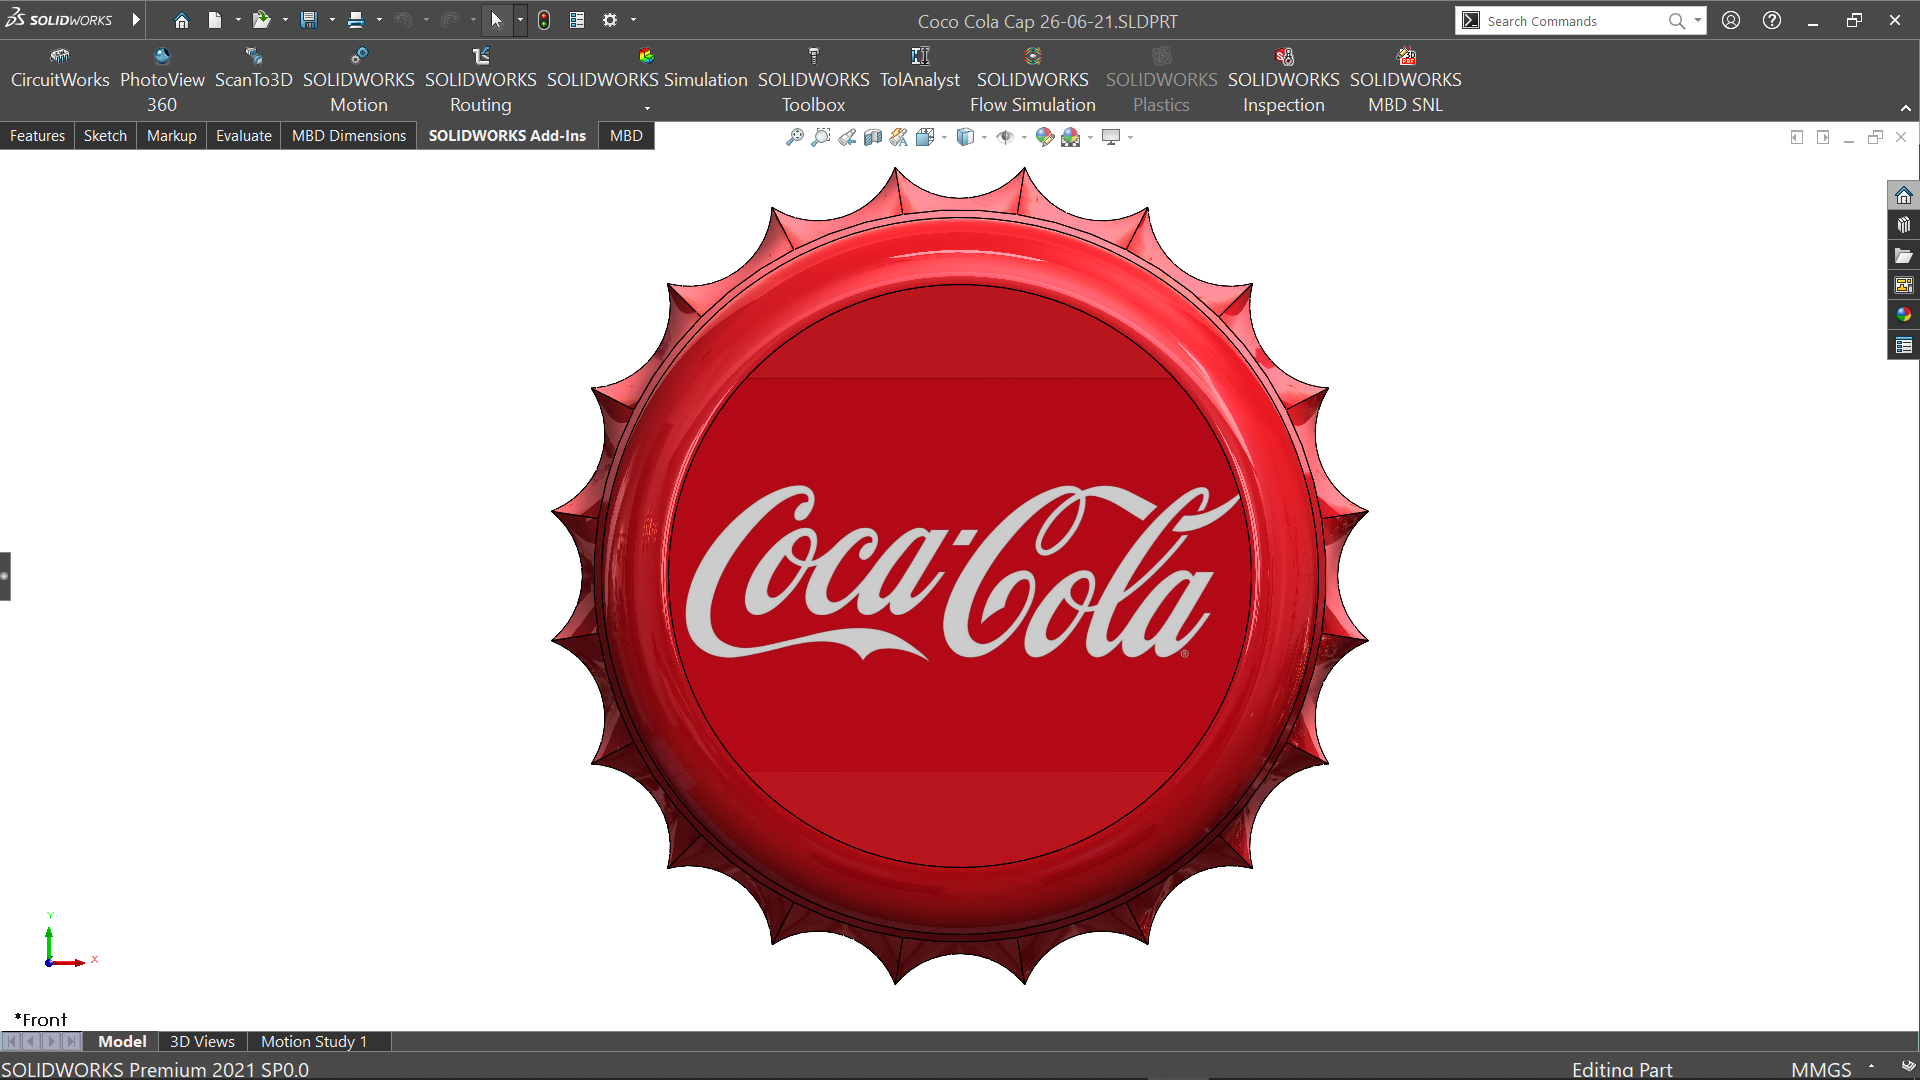Open the 3D Views bottom tab
1920x1080 pixels.
(x=202, y=1042)
